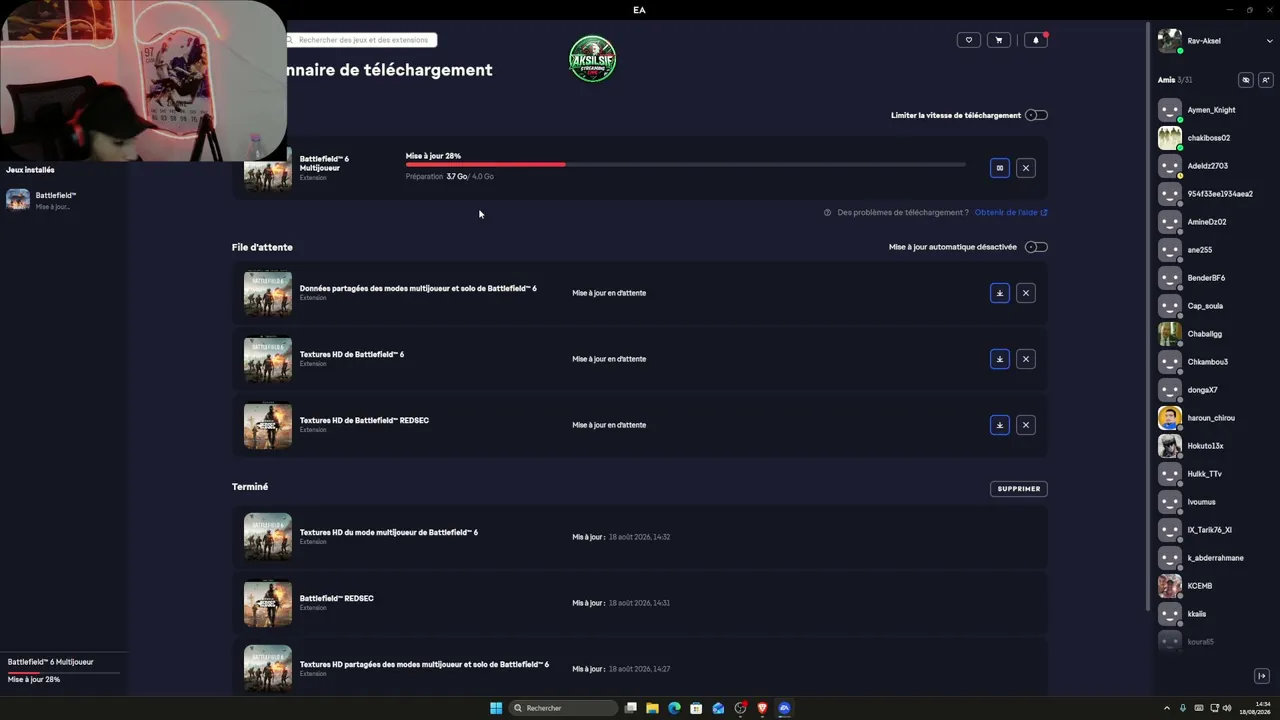Open the Windows Start menu
This screenshot has width=1280, height=720.
(x=496, y=708)
